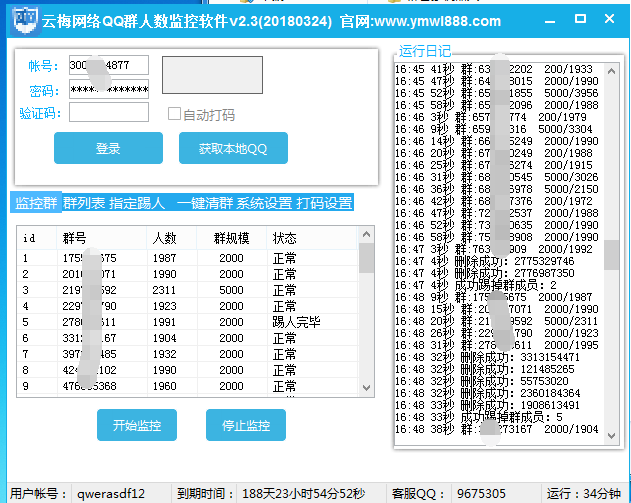This screenshot has width=631, height=503.
Task: Click 获取本地QQ button
Action: 233,148
